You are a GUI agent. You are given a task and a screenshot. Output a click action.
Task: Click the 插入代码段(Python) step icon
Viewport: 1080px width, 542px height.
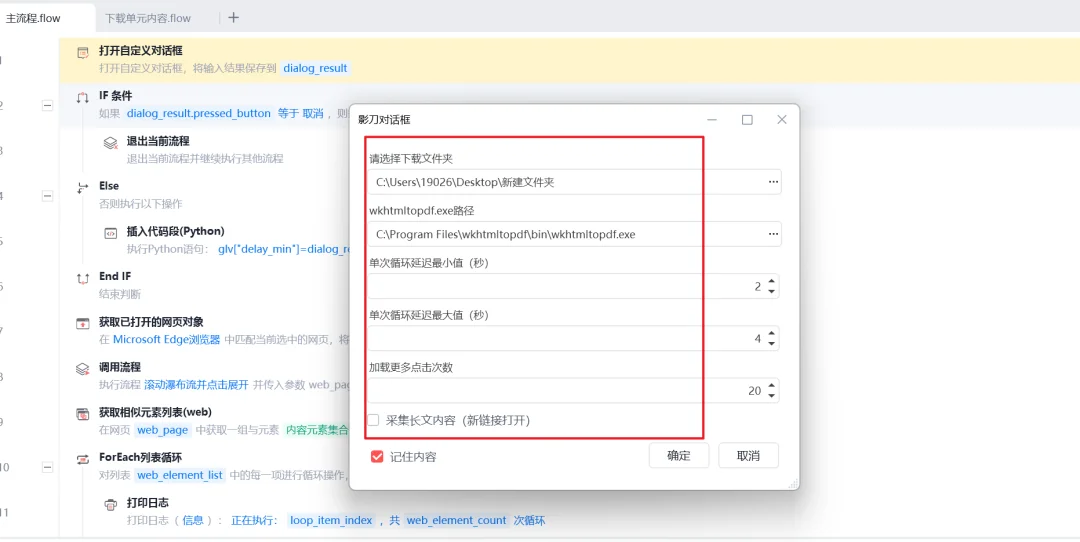click(x=110, y=233)
